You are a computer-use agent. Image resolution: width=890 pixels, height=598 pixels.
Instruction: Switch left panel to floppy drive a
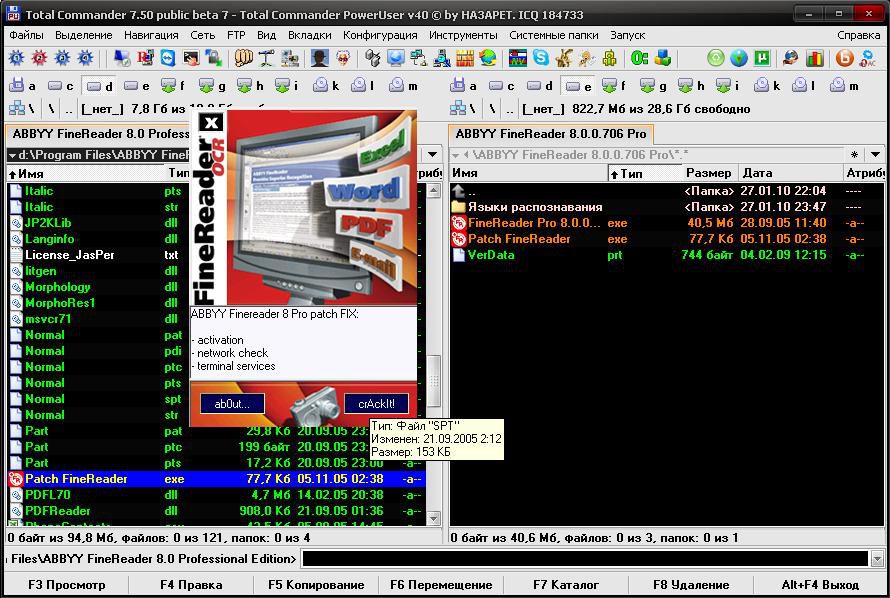(23, 86)
